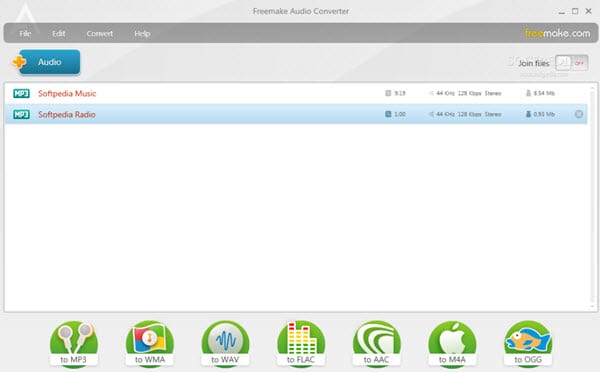Image resolution: width=600 pixels, height=372 pixels.
Task: Select the Softpedia Music file row
Action: (296, 93)
